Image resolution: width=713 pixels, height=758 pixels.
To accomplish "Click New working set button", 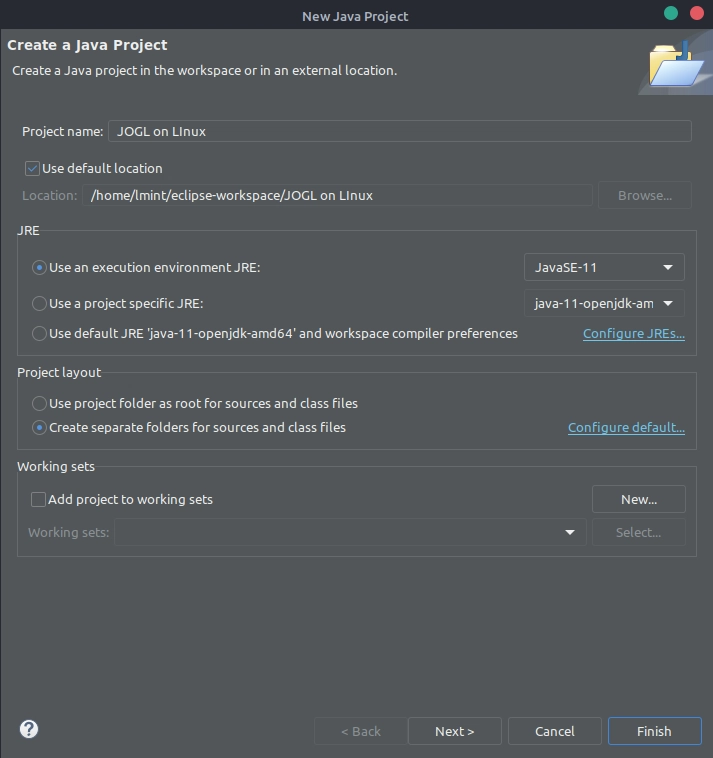I will click(639, 499).
